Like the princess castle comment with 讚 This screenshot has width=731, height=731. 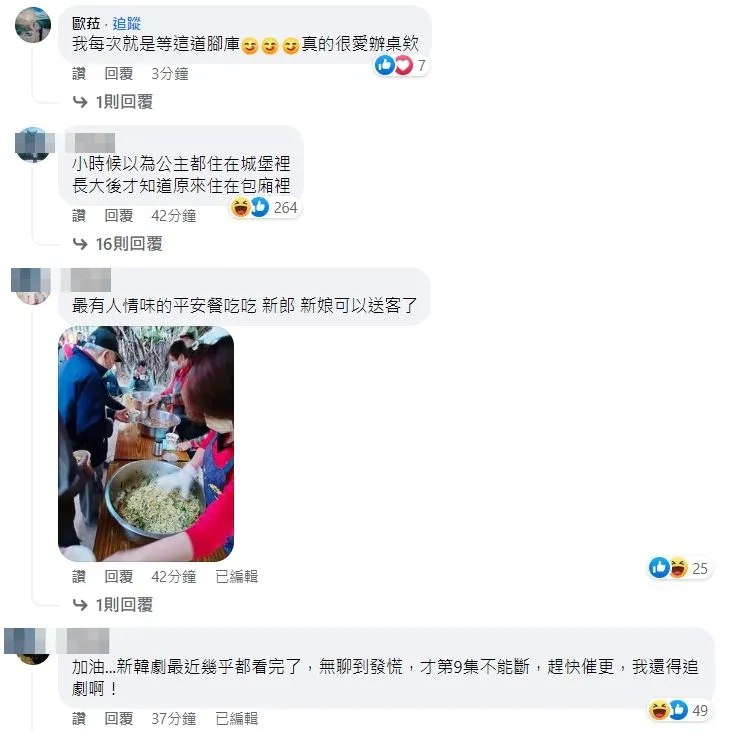[x=79, y=216]
